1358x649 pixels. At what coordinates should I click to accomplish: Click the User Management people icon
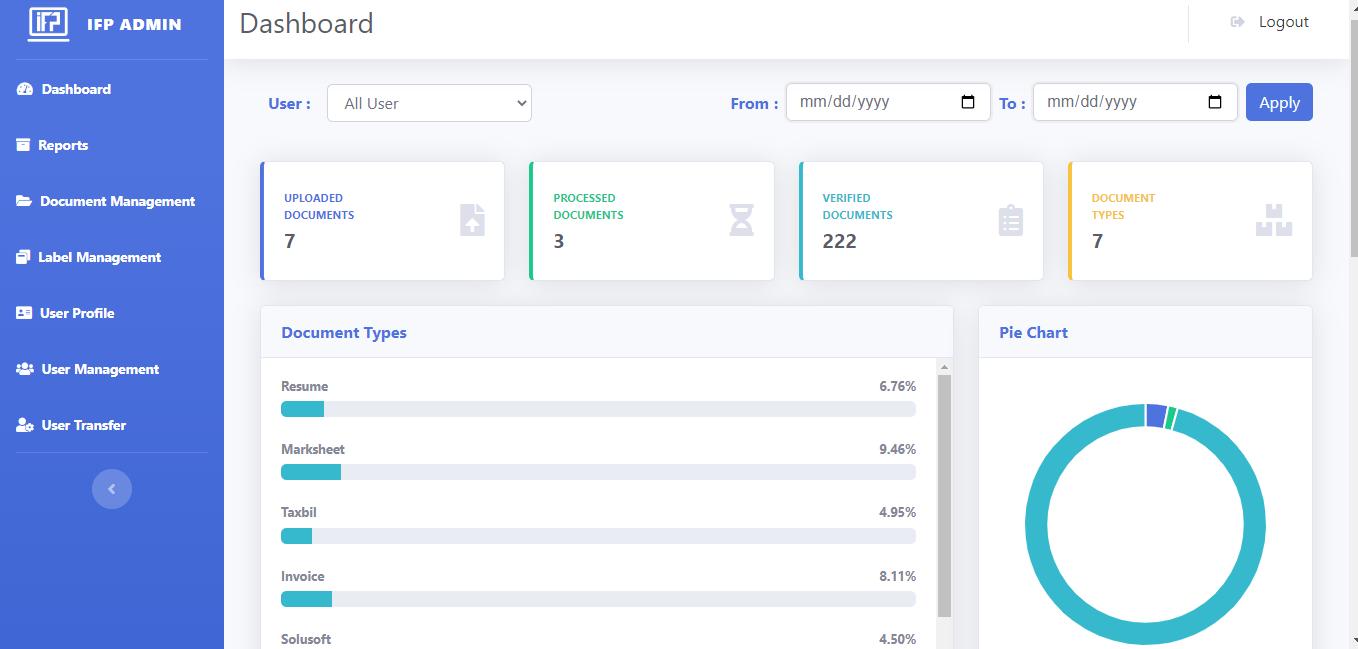coord(25,369)
